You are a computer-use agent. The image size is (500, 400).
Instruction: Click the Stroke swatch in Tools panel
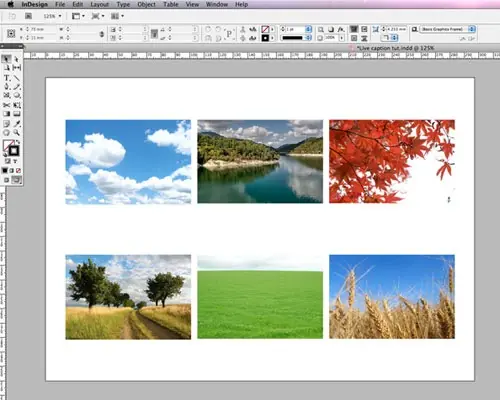[x=14, y=151]
